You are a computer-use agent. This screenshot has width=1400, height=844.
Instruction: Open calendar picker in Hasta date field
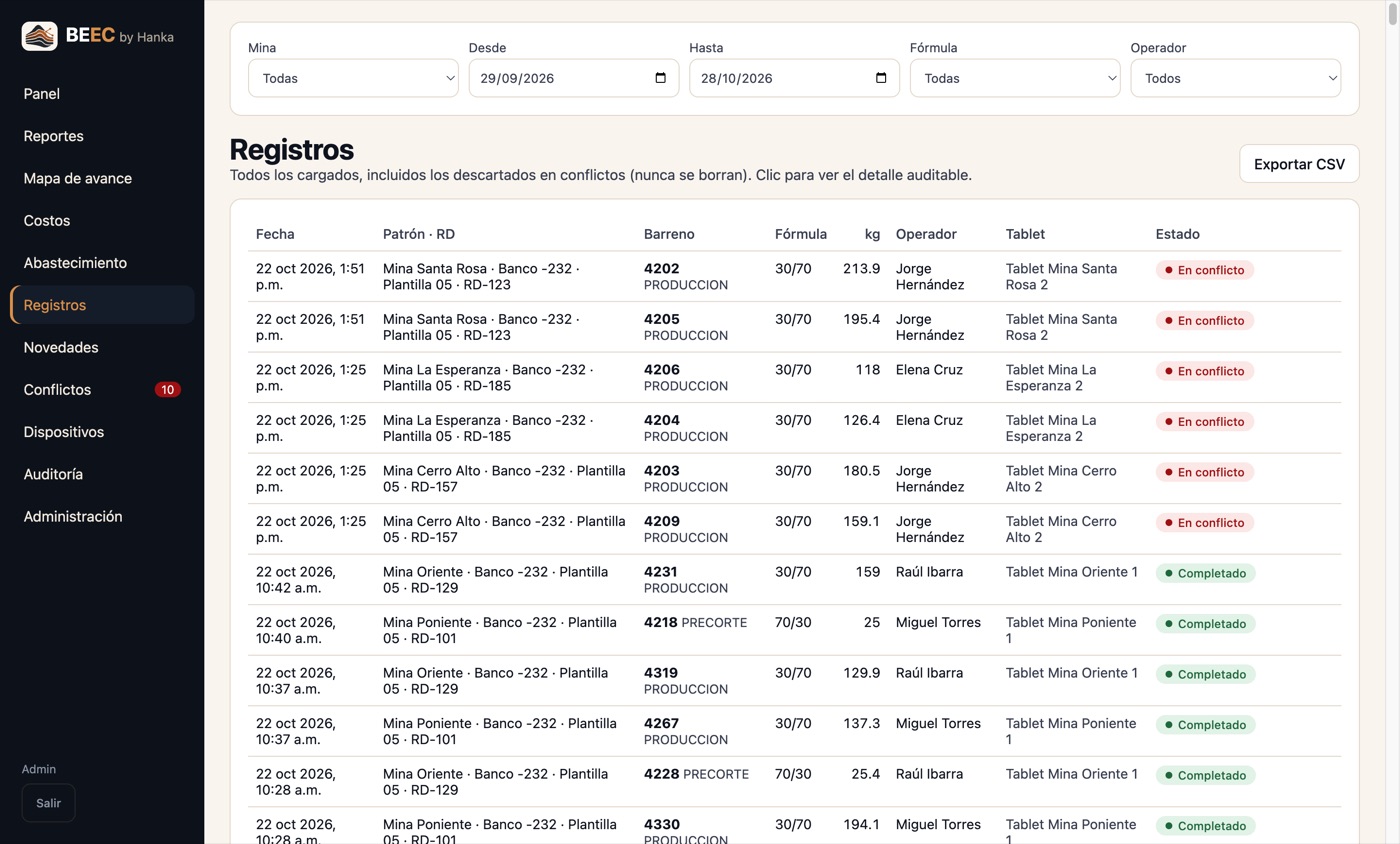tap(881, 78)
